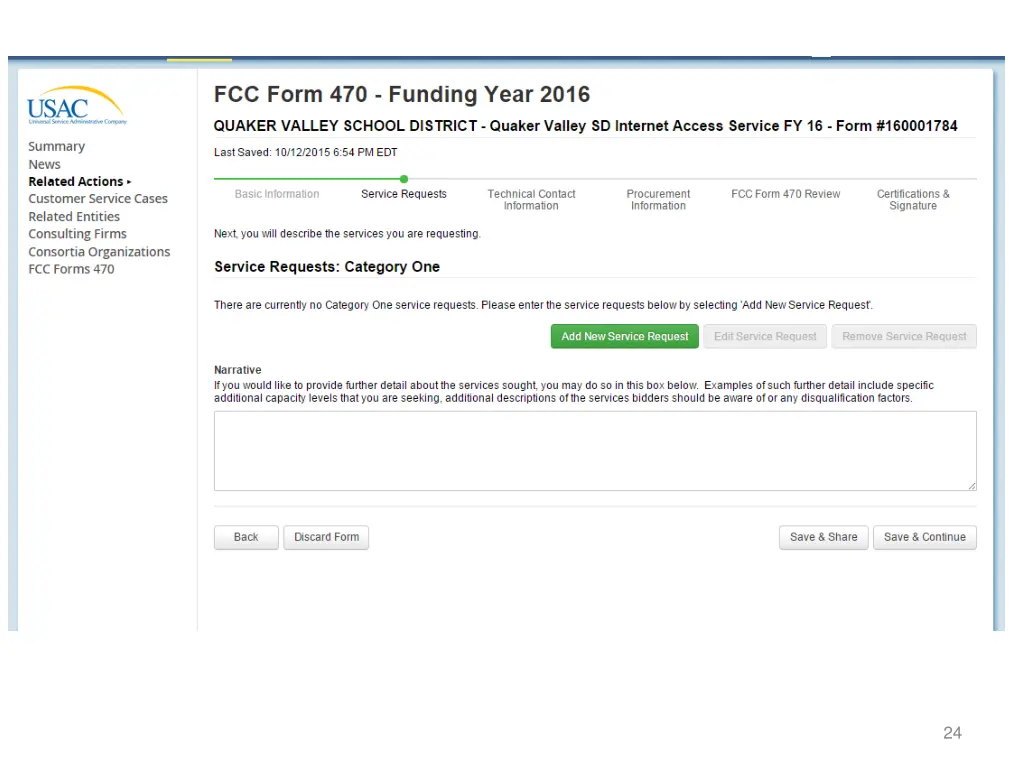Select Consulting Firms in sidebar
Screen dimensions: 1024x768
pos(77,234)
